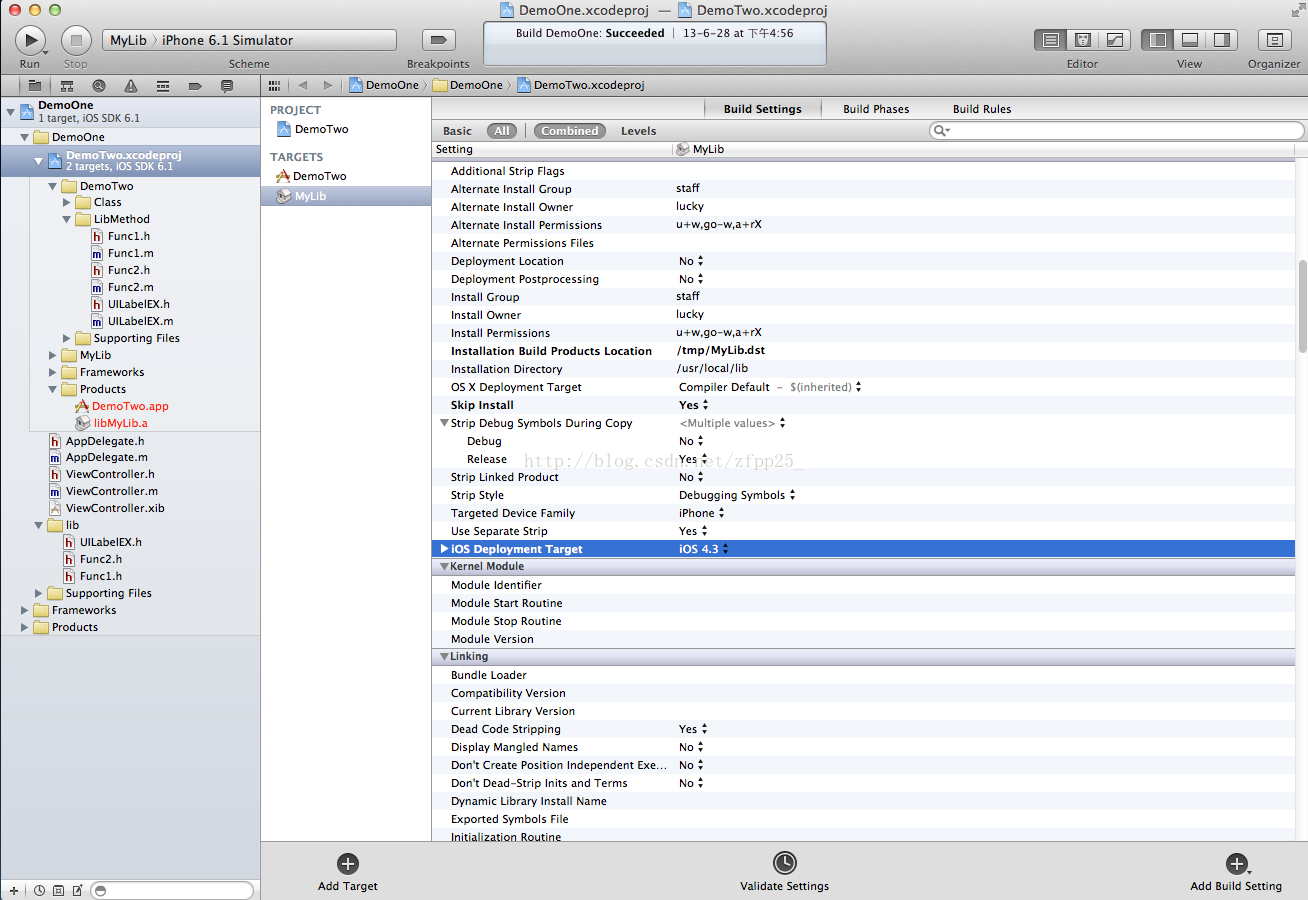Show the Debug navigator
1308x900 pixels.
163,85
